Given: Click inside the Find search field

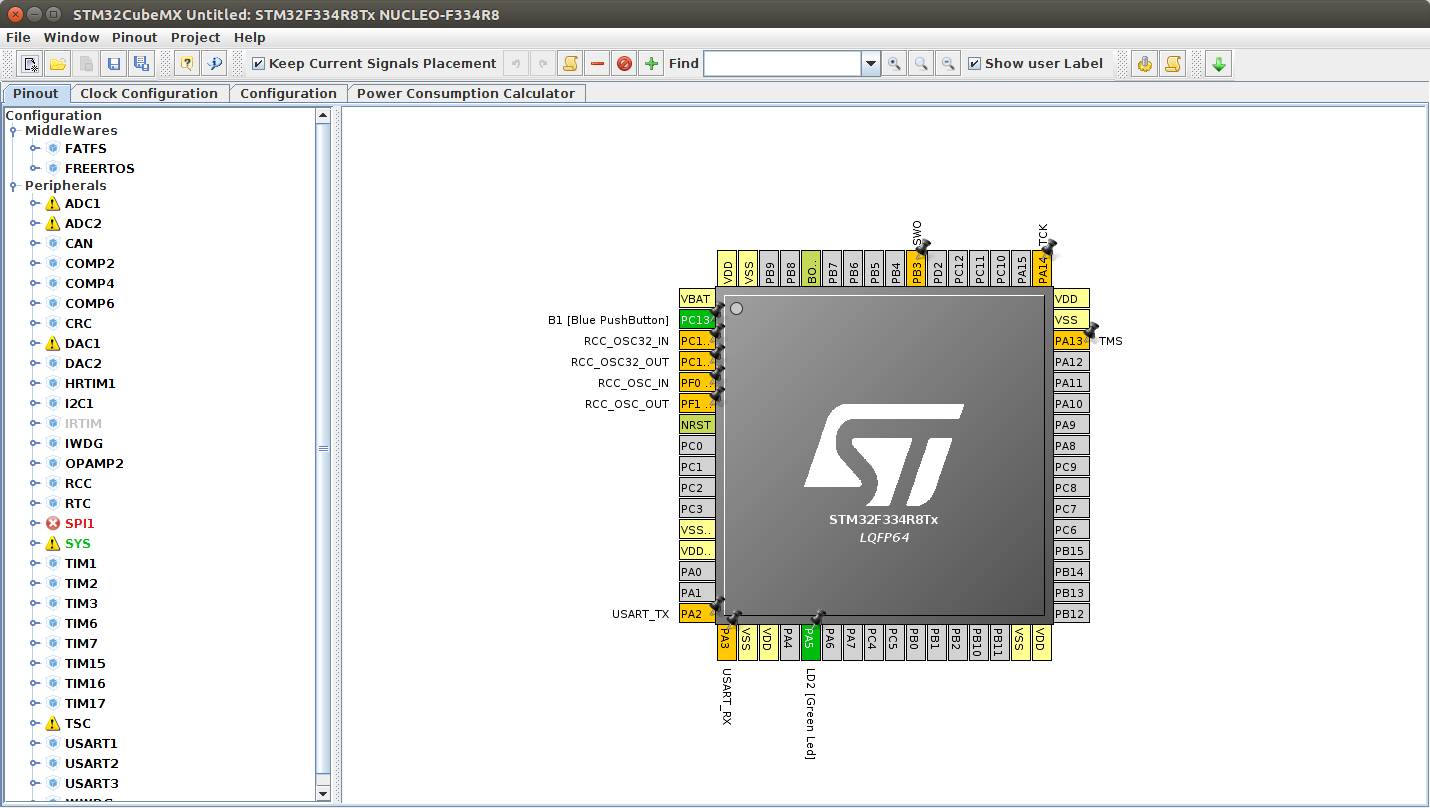Looking at the screenshot, I should click(x=782, y=64).
